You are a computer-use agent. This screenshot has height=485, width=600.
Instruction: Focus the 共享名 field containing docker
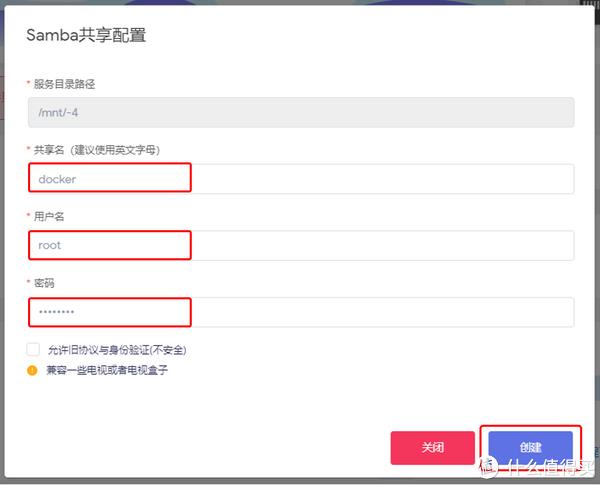[x=301, y=179]
